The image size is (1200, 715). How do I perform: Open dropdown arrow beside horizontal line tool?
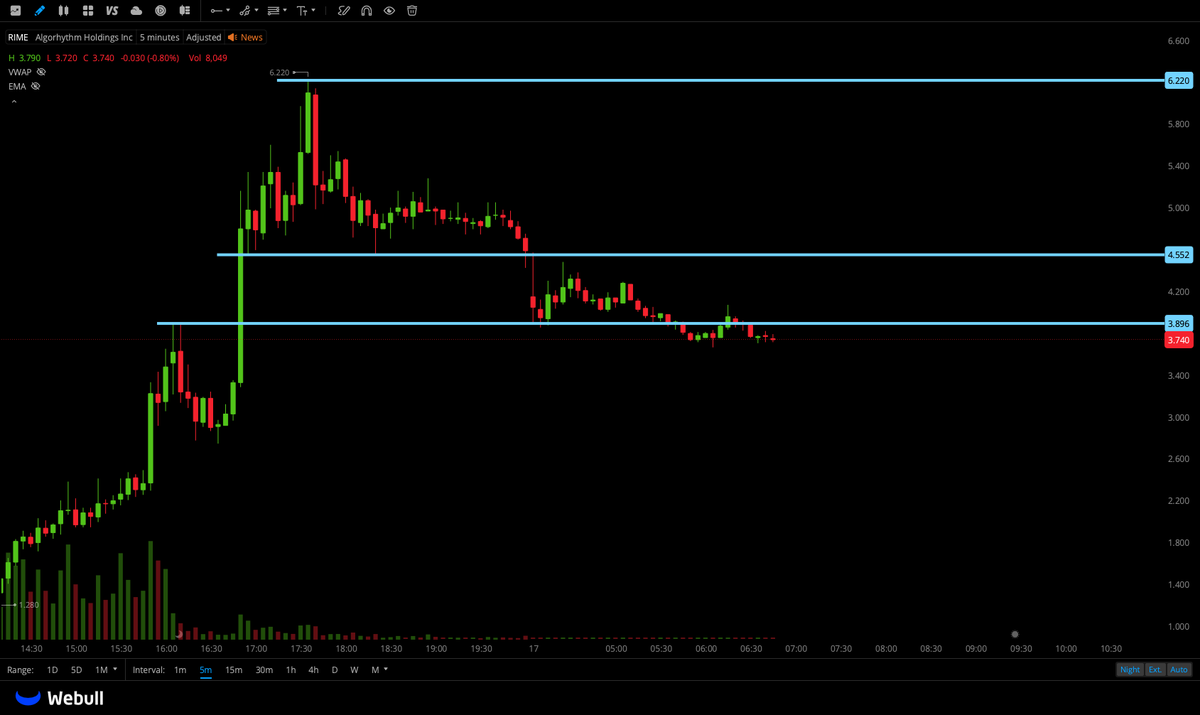pos(228,11)
